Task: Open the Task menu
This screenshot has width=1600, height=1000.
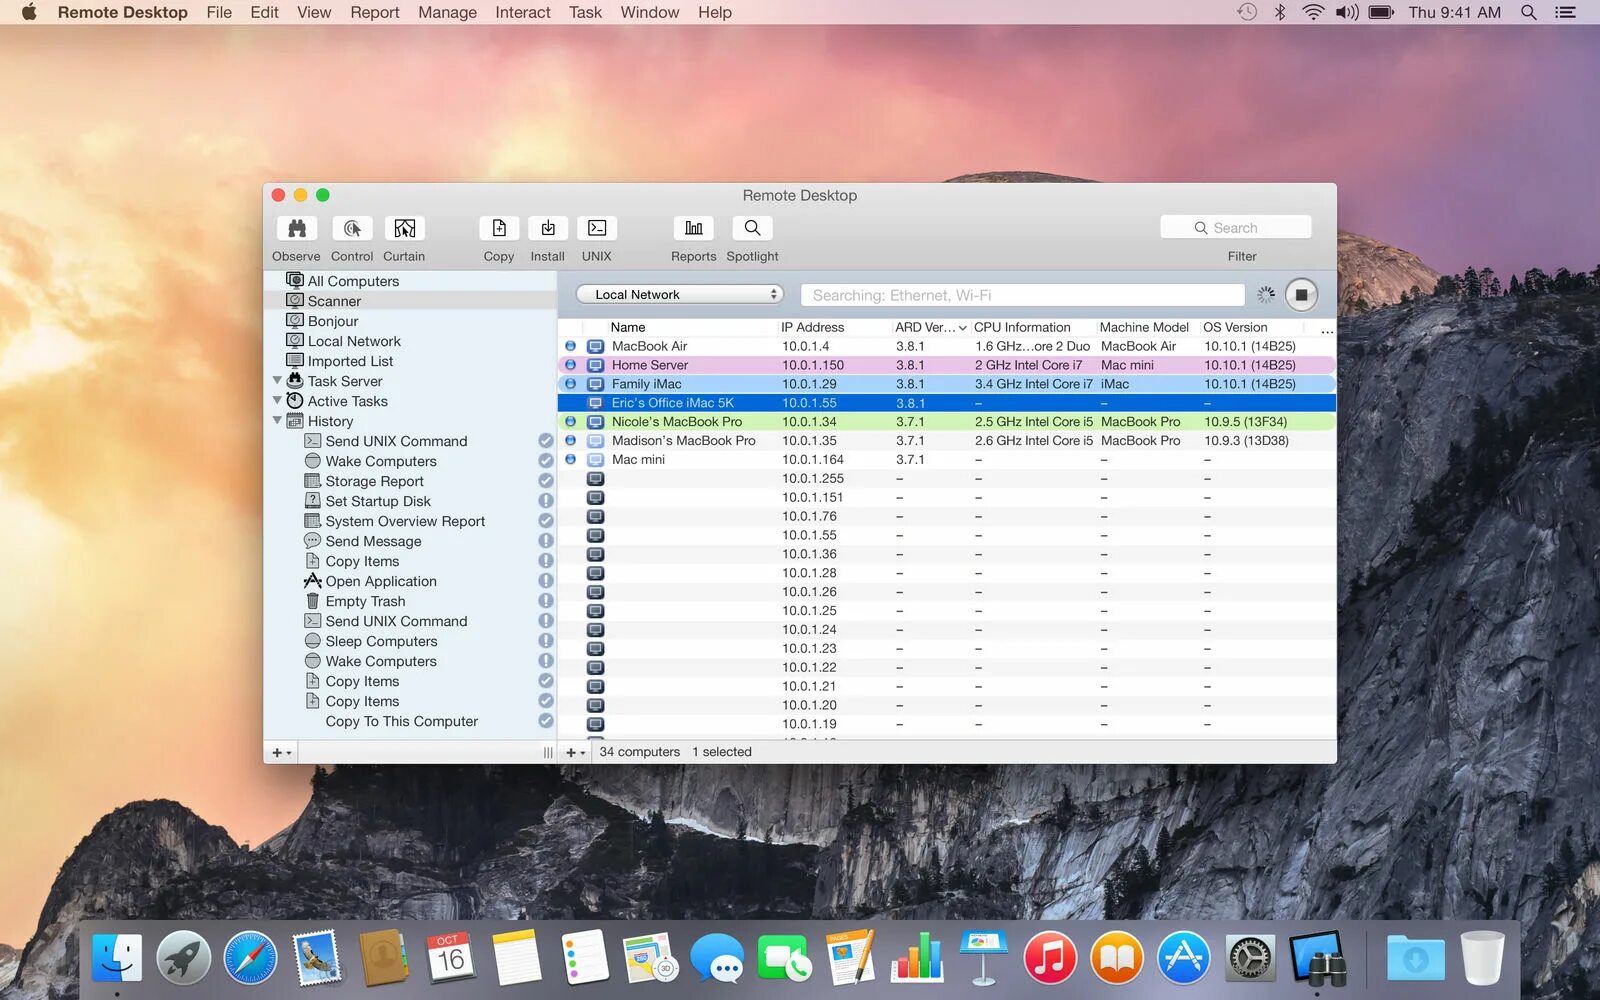Action: pos(585,12)
